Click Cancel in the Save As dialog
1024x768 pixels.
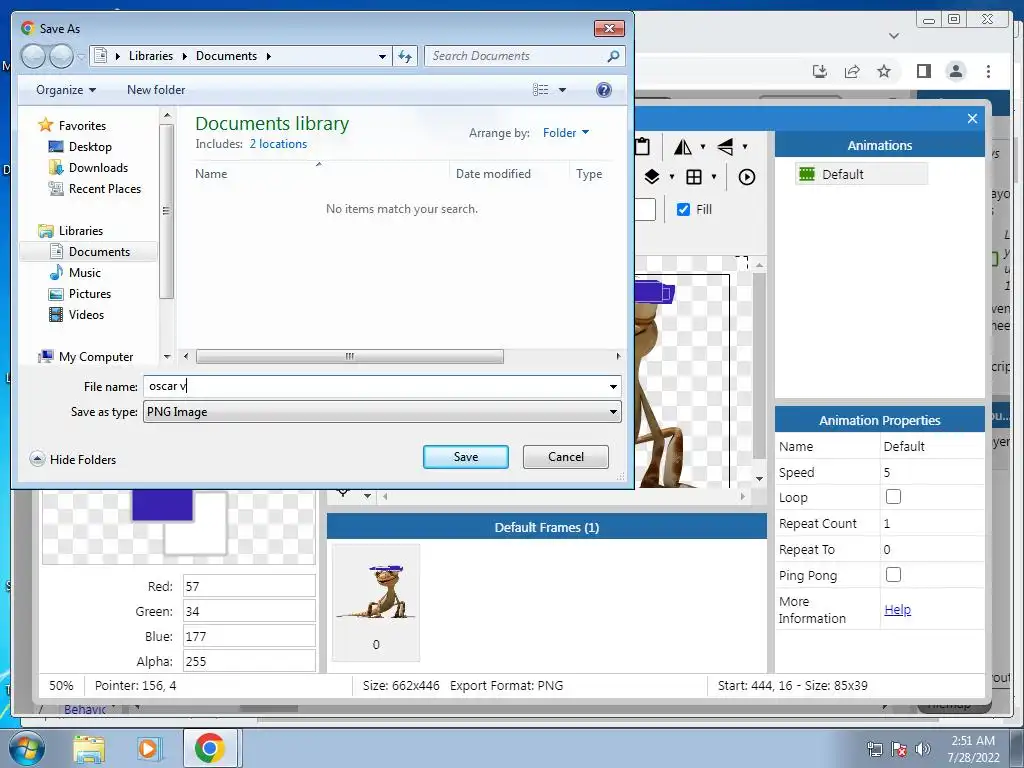pos(566,456)
